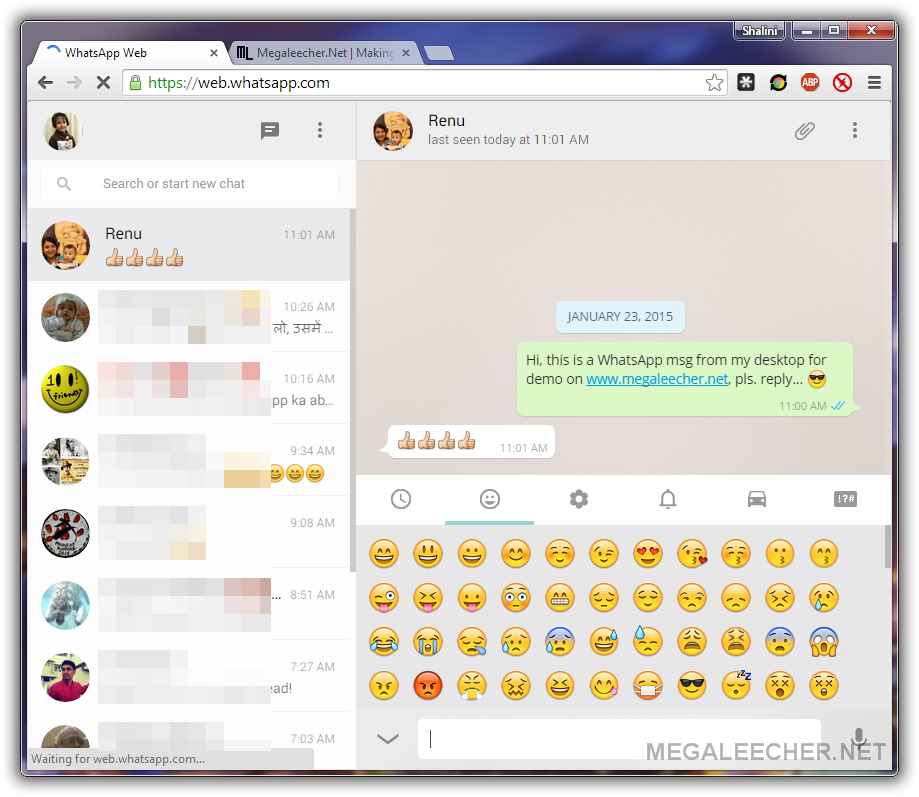Screen dimensions: 919x797
Task: Insert the winking tongue-out emoji
Action: (384, 598)
